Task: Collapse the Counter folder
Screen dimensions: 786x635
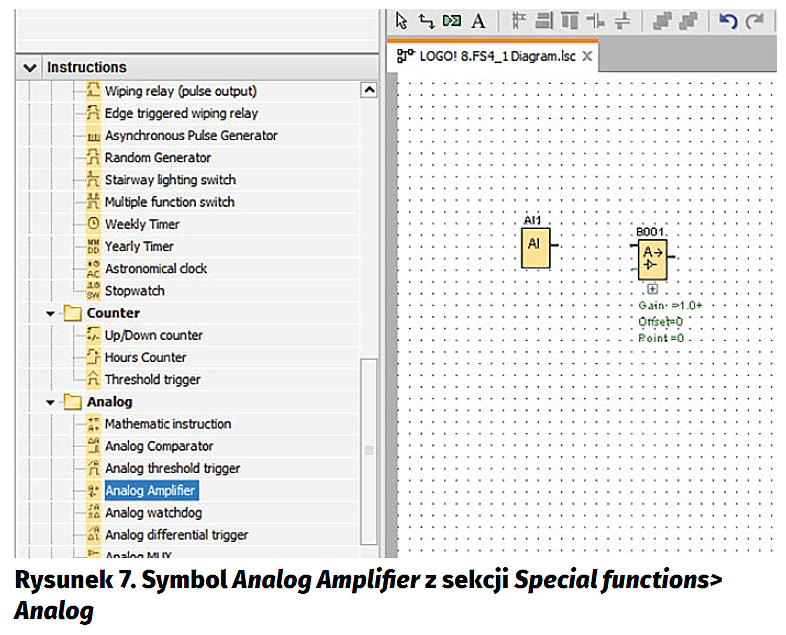Action: [50, 313]
